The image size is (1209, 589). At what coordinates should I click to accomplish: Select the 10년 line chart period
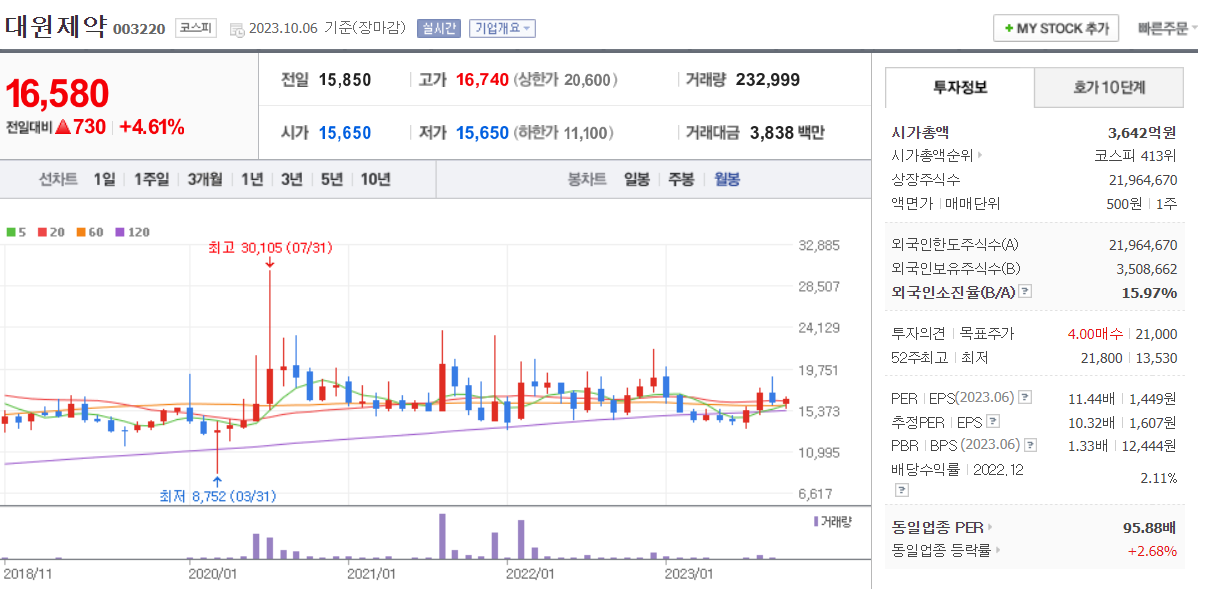click(x=376, y=180)
